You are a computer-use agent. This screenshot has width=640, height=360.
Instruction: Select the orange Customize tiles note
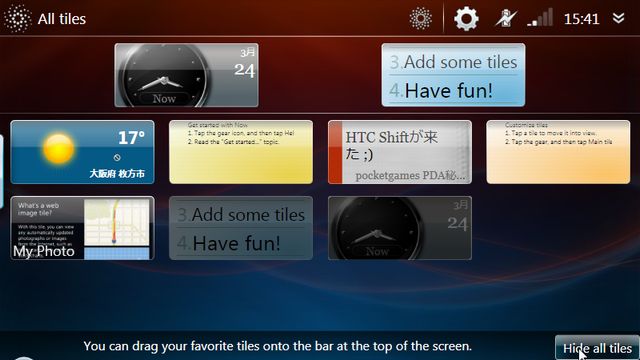[x=558, y=152]
